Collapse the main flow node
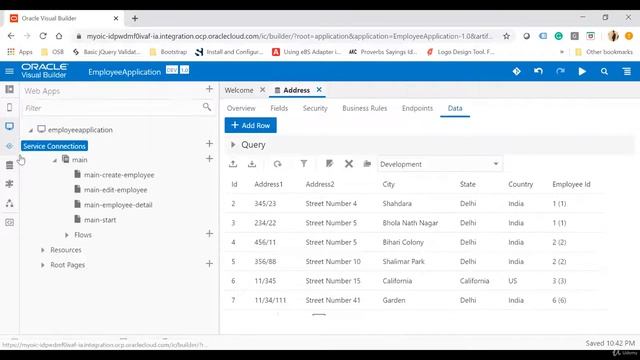640x360 pixels. point(55,160)
